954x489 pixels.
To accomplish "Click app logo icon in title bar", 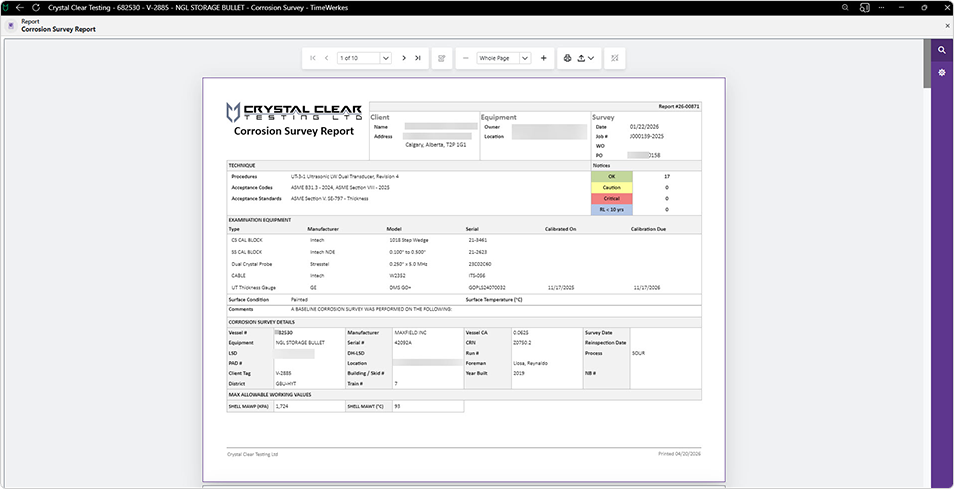I will tap(5, 7).
